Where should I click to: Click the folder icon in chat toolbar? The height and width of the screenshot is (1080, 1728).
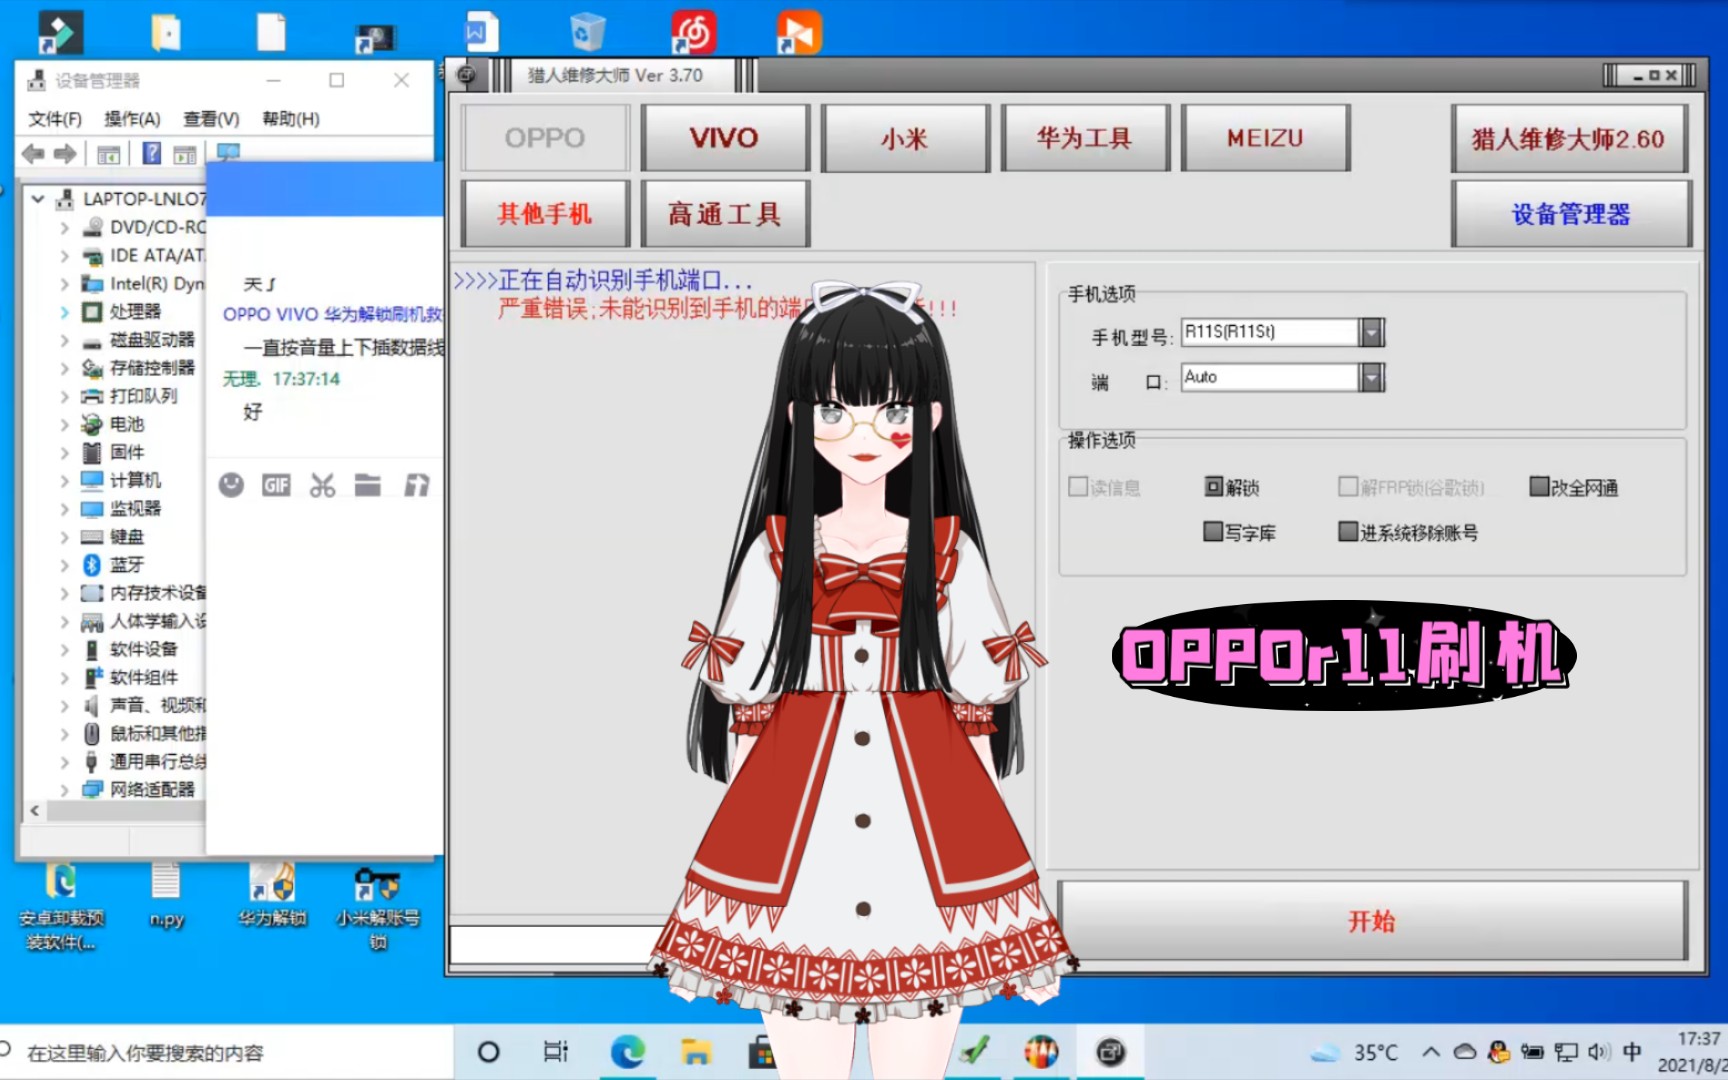tap(368, 486)
